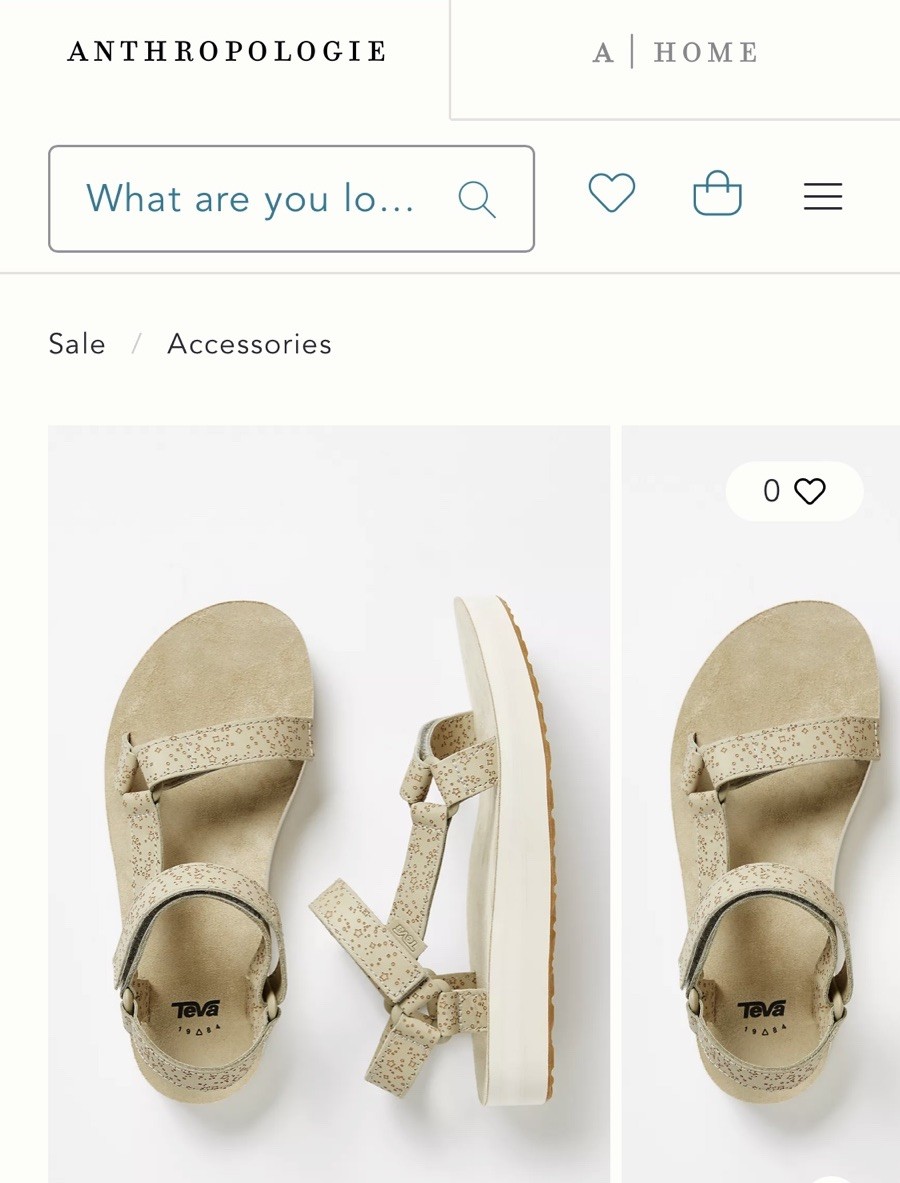Switch to the A | Home tab
The width and height of the screenshot is (900, 1183).
tap(675, 53)
